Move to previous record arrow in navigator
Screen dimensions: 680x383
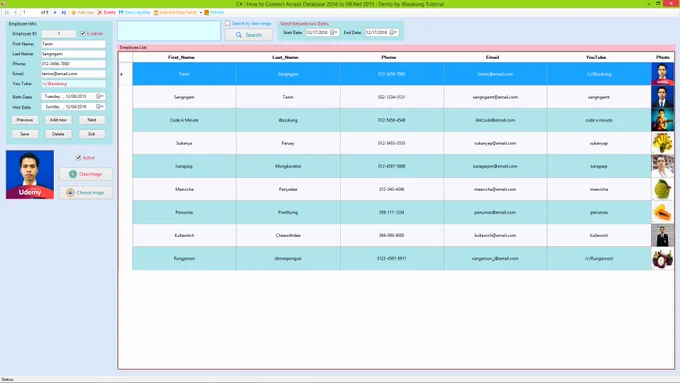(16, 13)
